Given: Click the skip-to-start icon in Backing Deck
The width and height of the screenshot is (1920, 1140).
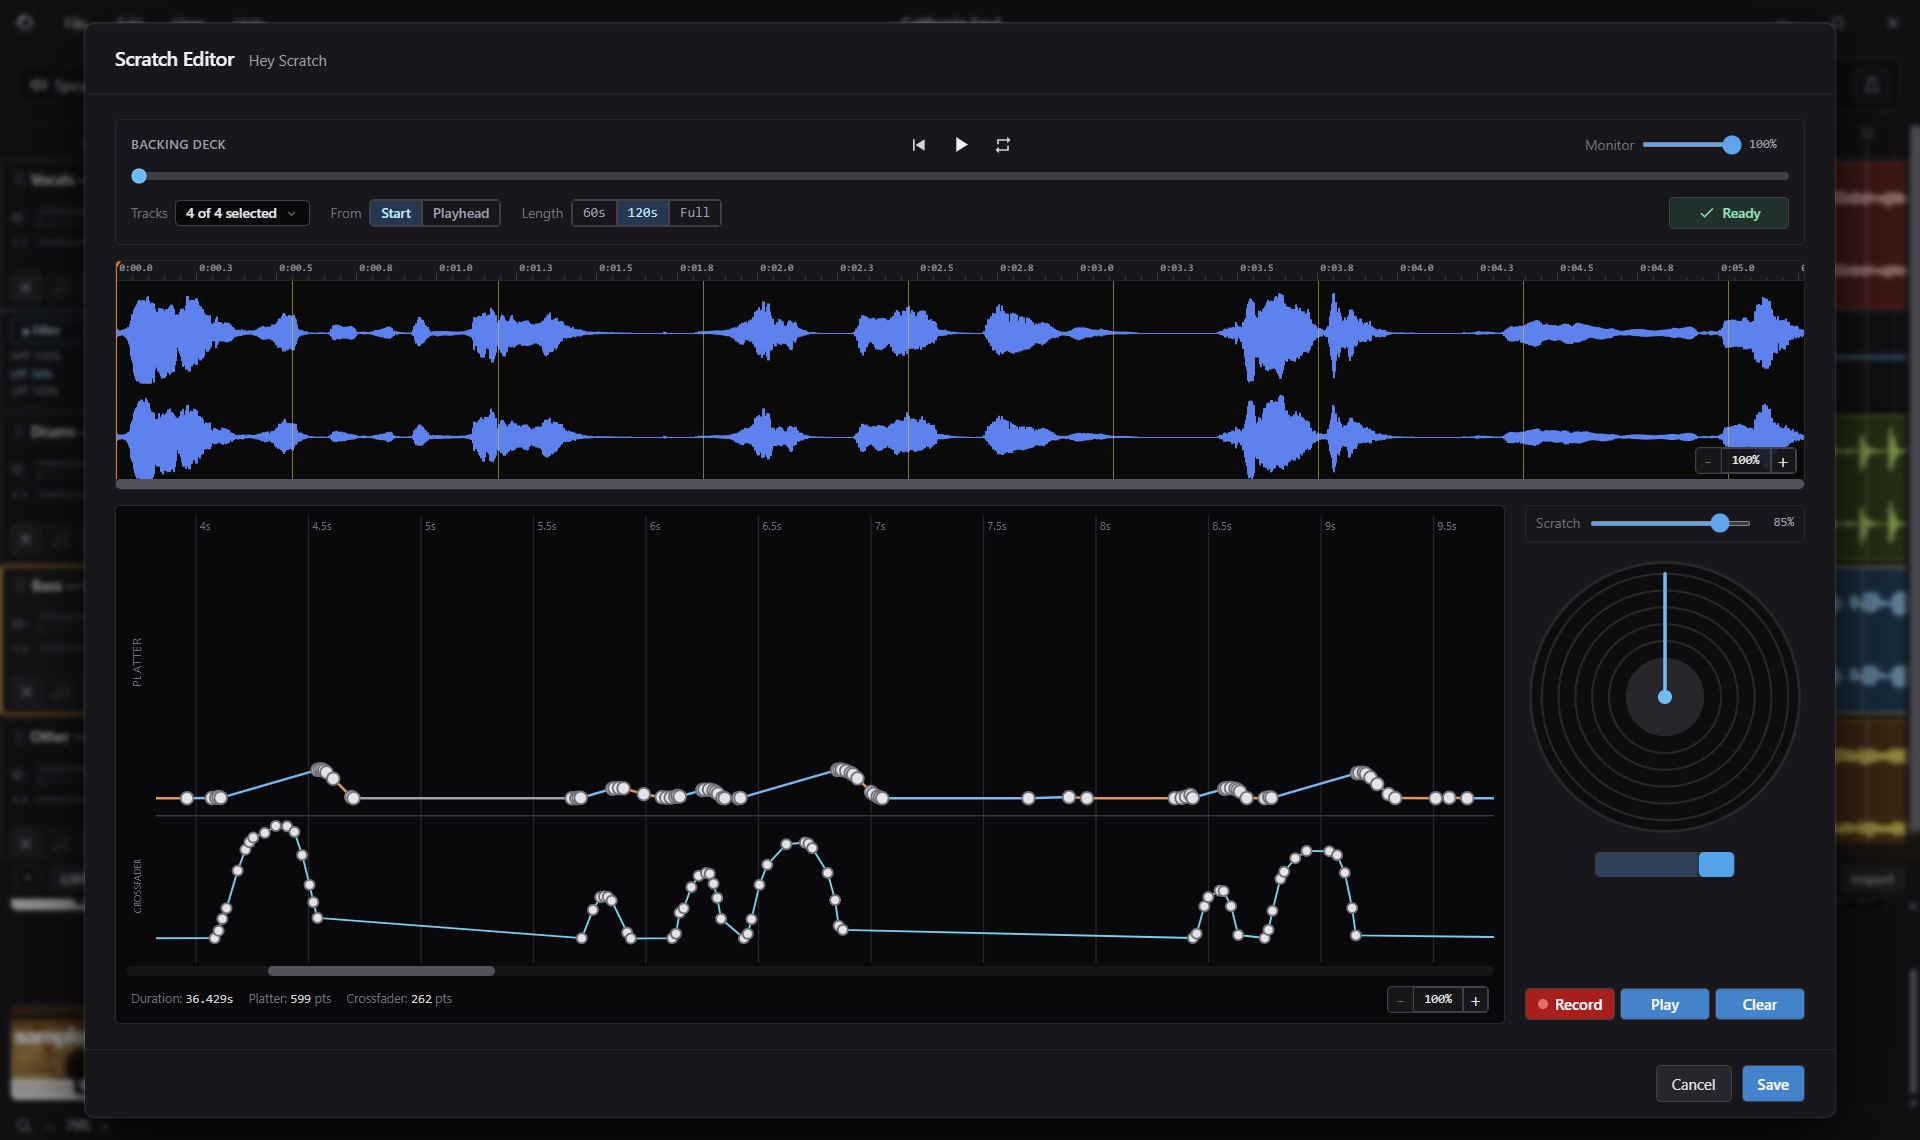Looking at the screenshot, I should click(918, 145).
